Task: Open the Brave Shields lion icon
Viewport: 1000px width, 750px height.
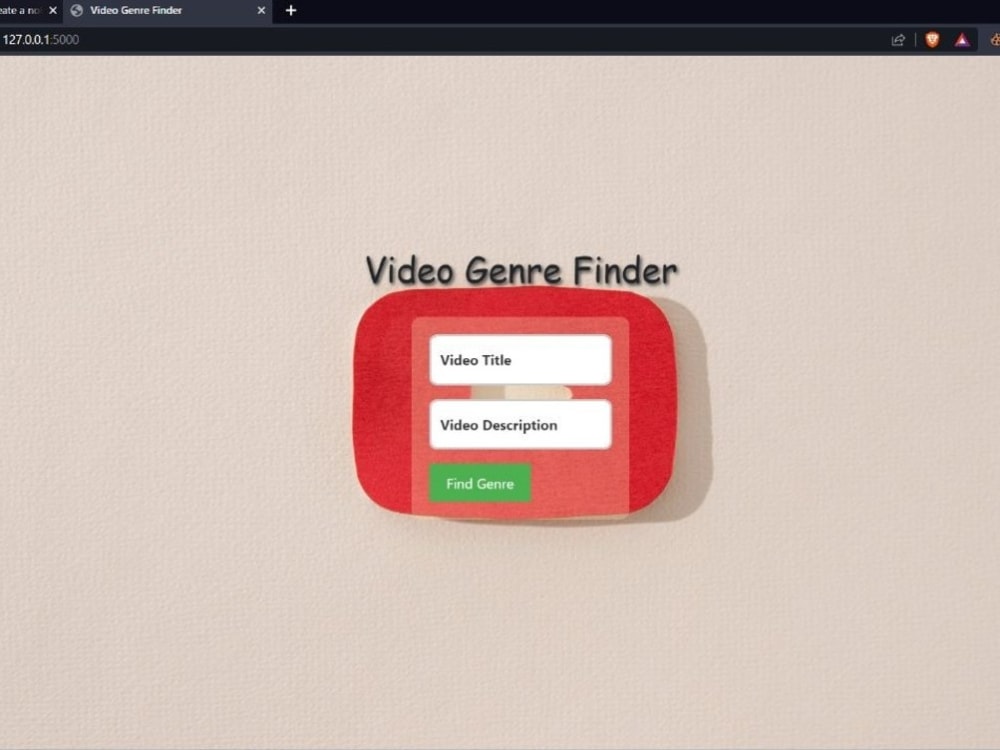Action: click(x=932, y=40)
